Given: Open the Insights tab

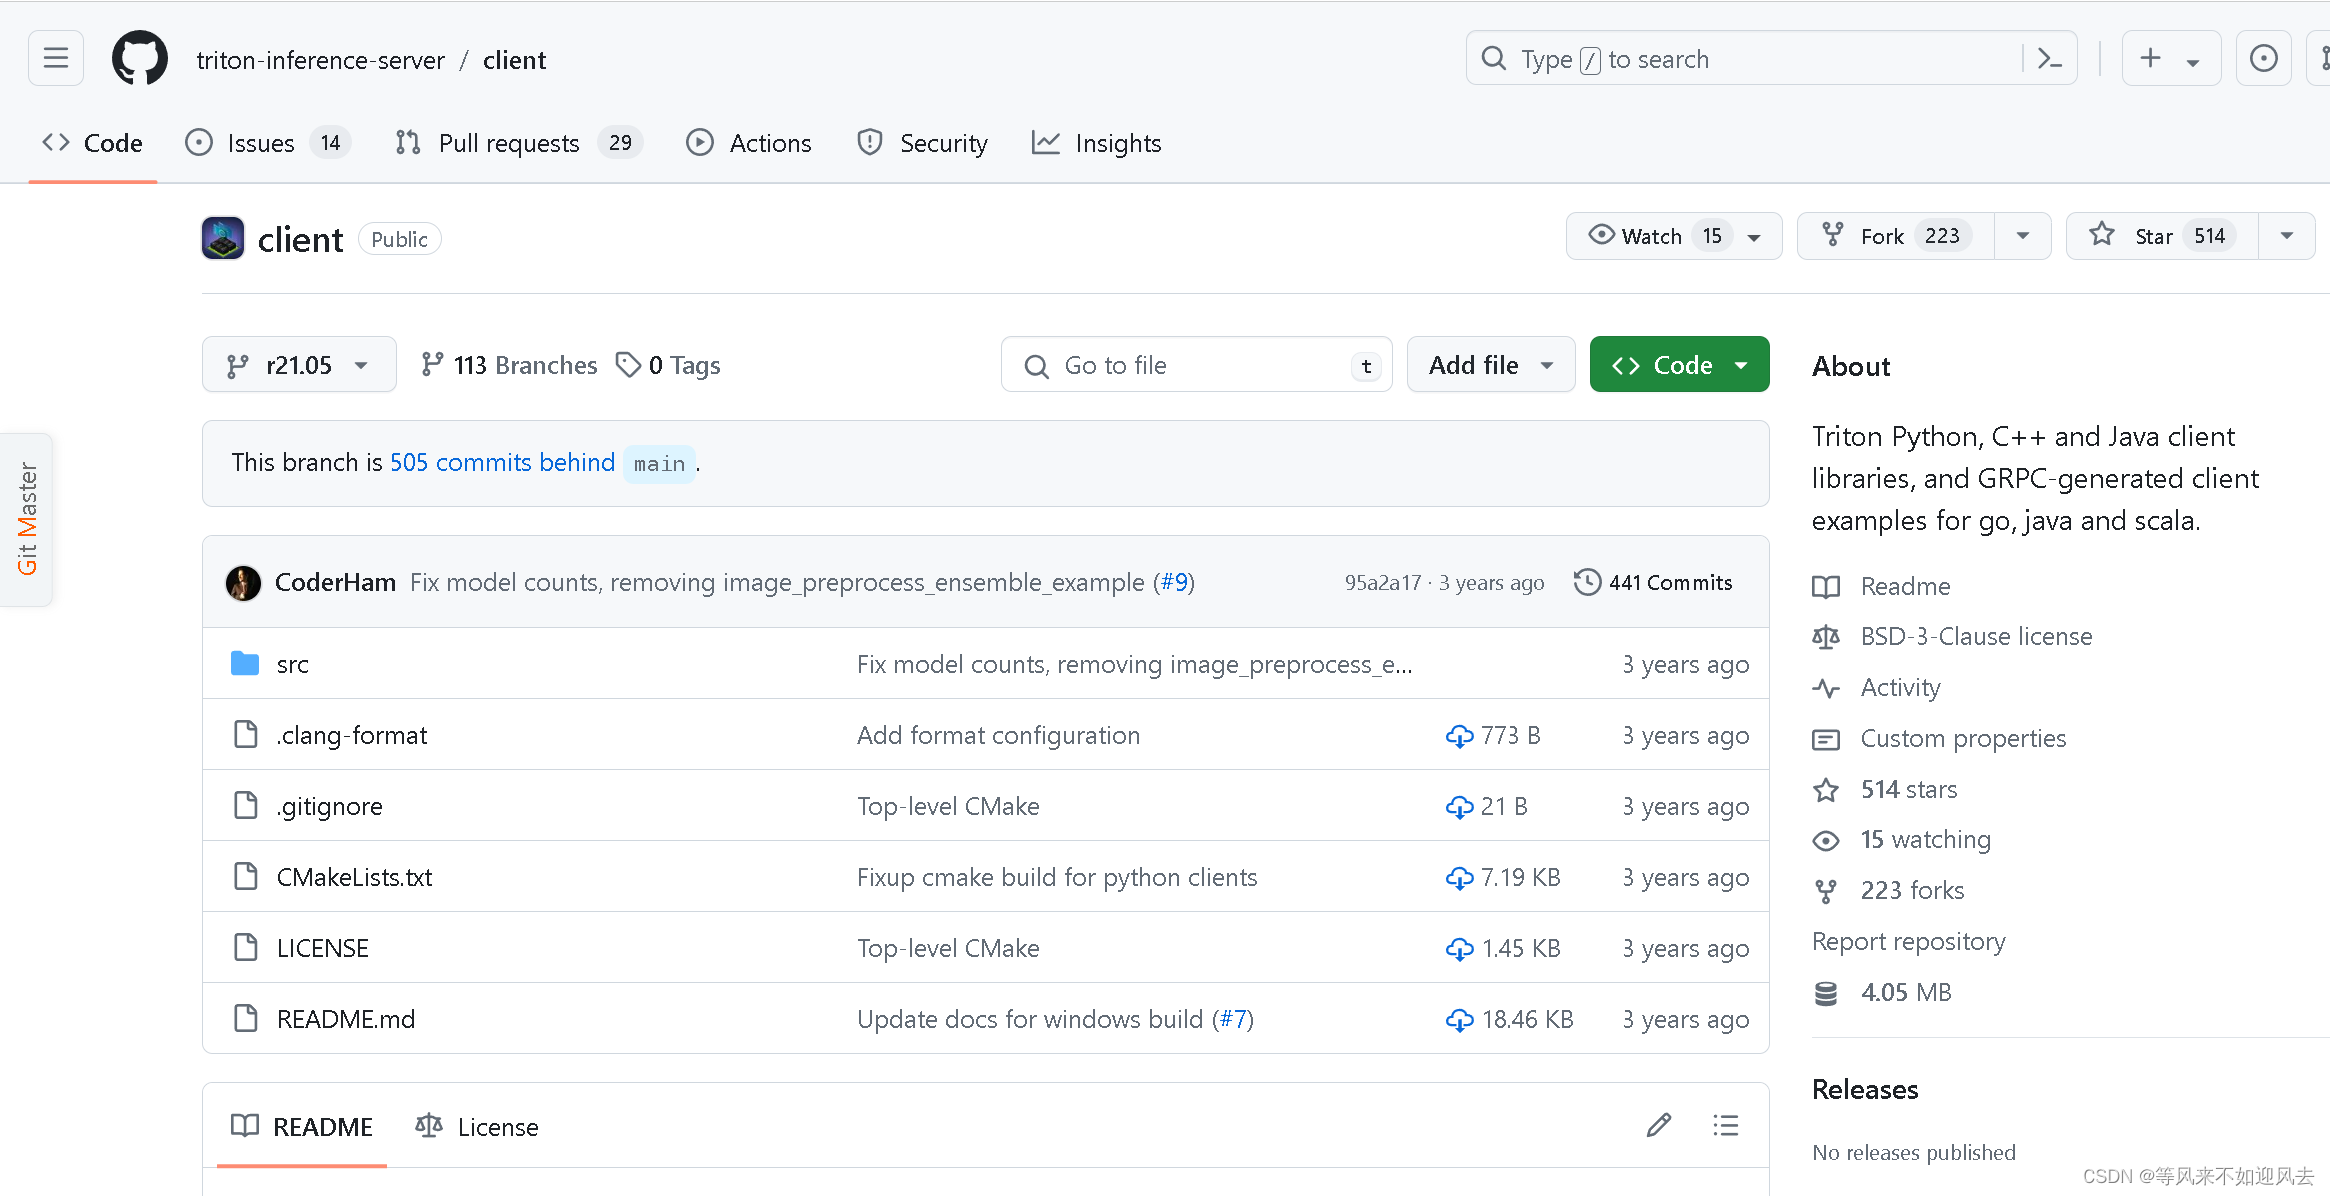Looking at the screenshot, I should 1097,143.
